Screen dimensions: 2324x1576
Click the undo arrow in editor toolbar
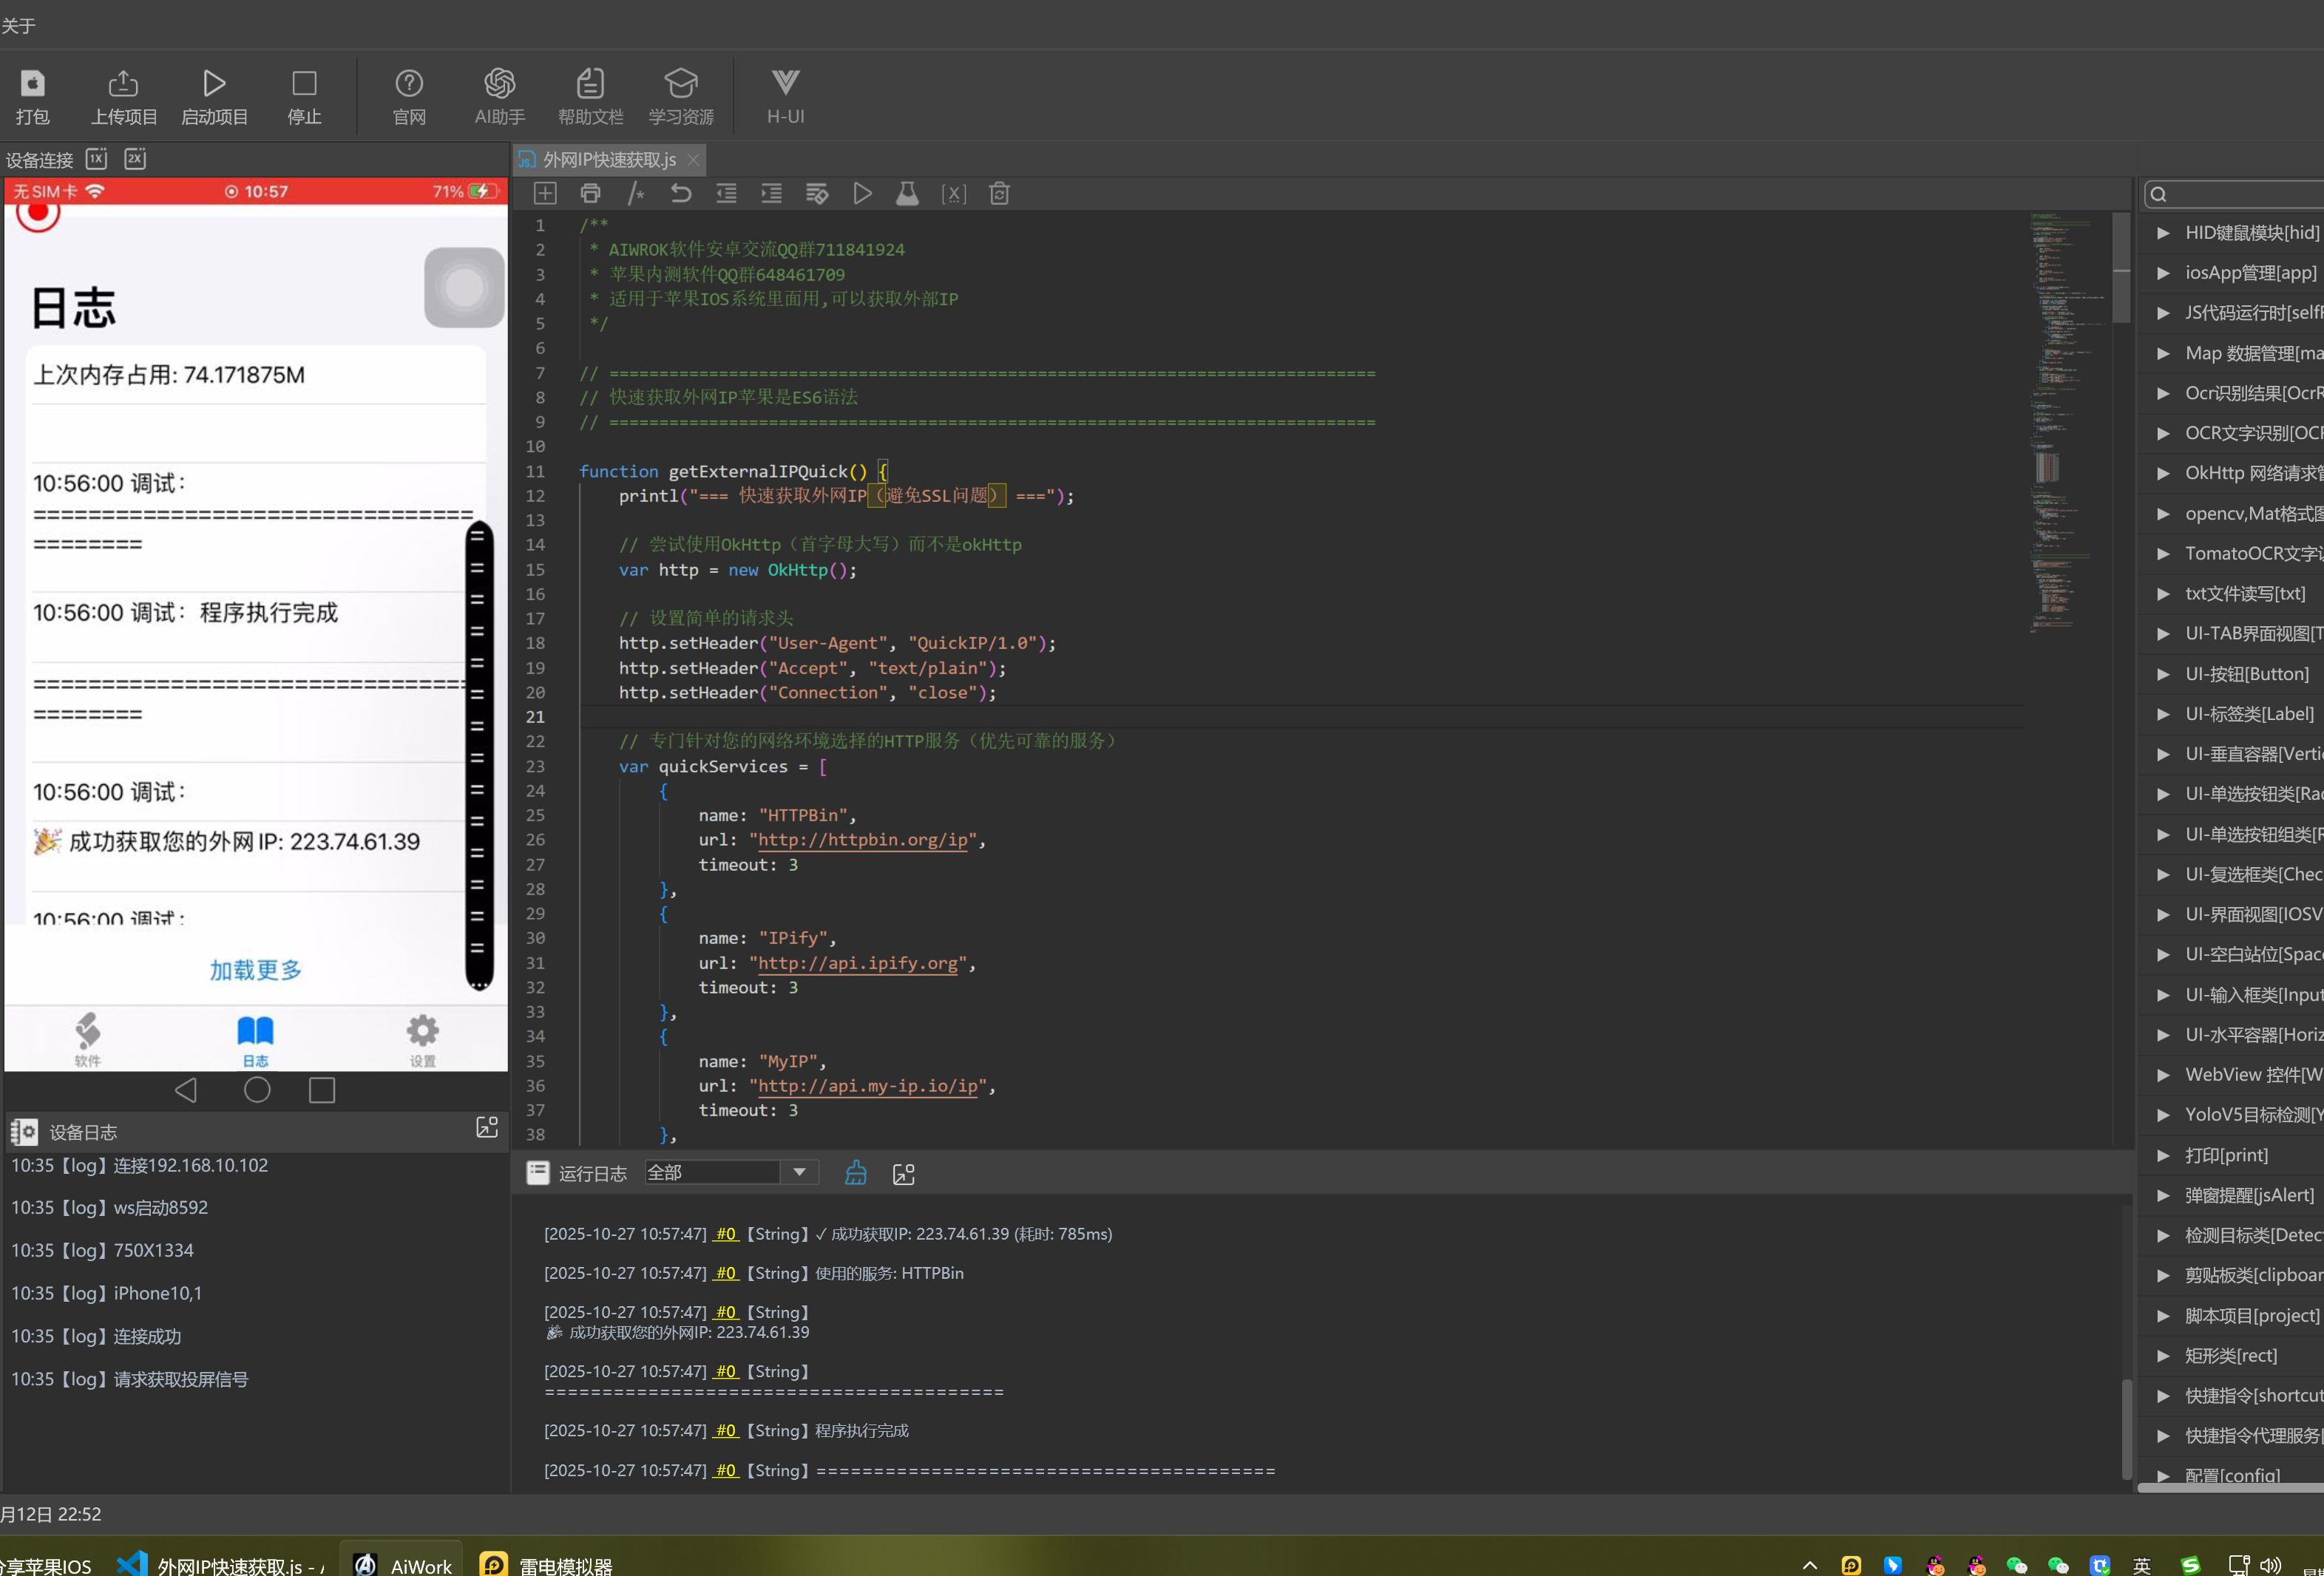coord(681,194)
